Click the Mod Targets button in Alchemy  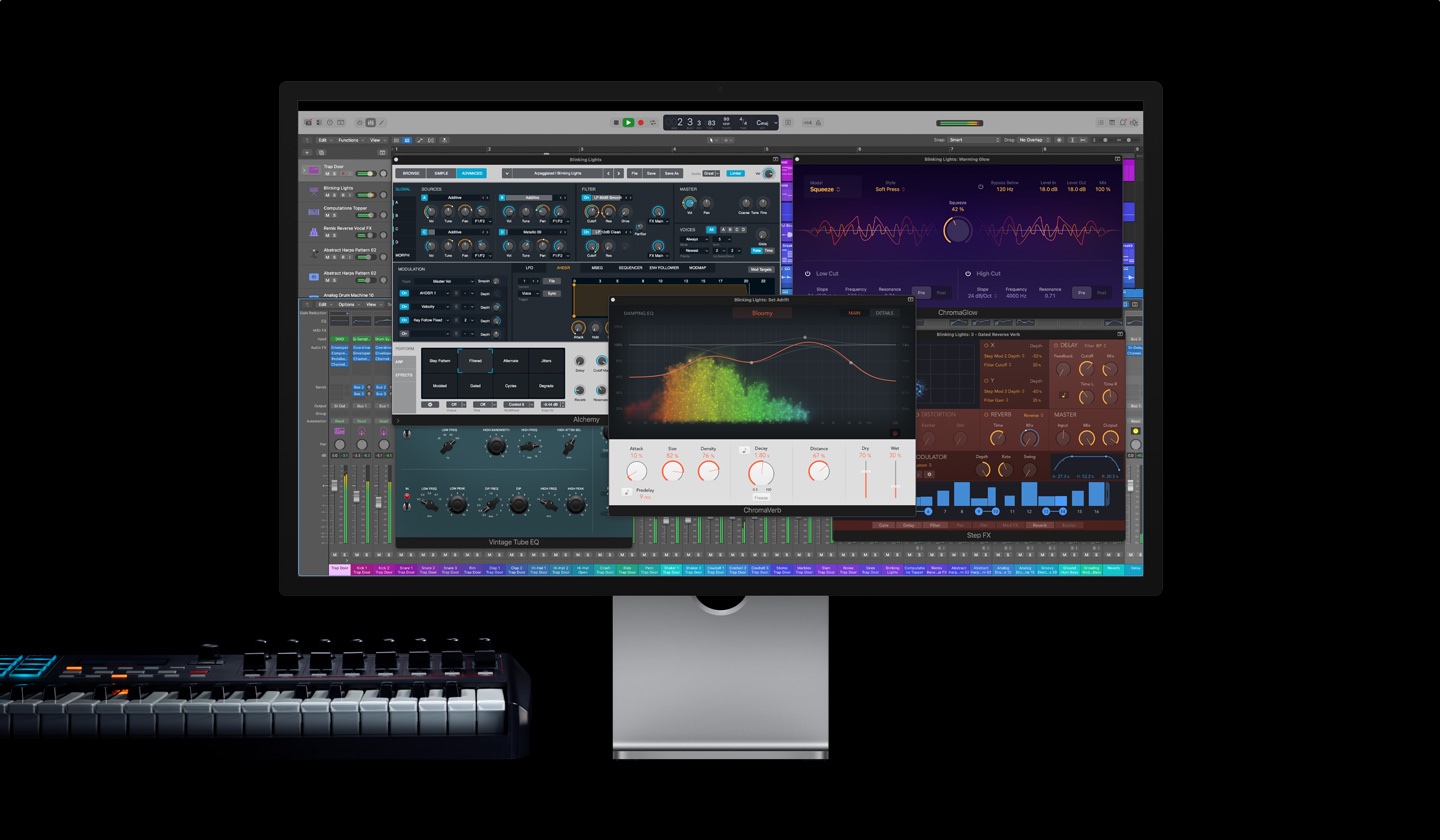(x=761, y=270)
